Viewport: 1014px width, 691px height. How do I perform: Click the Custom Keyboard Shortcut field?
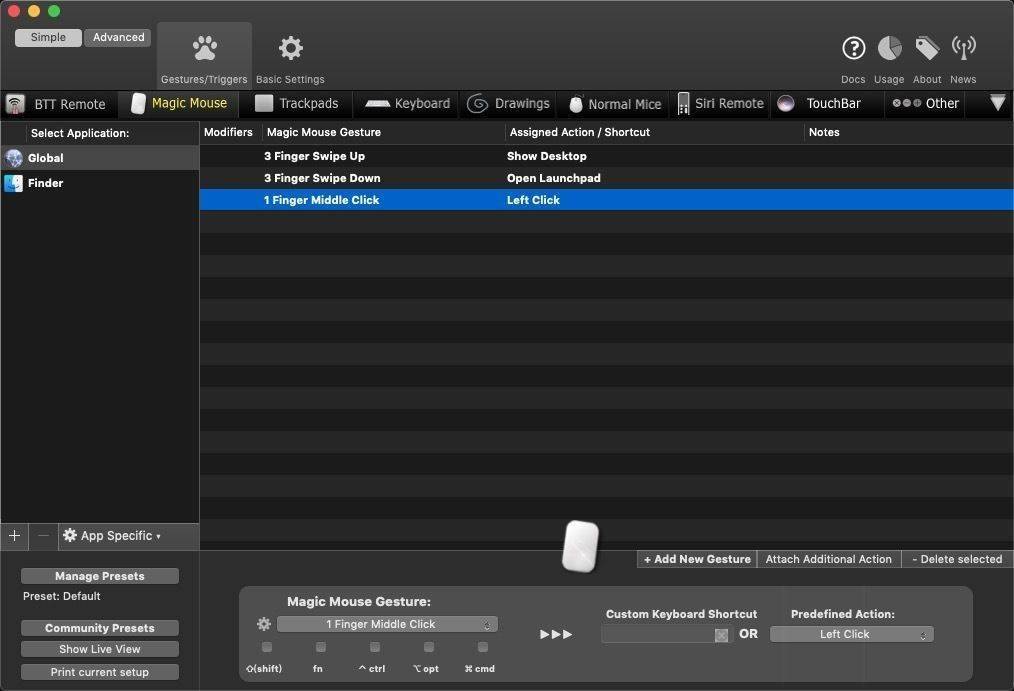[x=658, y=634]
